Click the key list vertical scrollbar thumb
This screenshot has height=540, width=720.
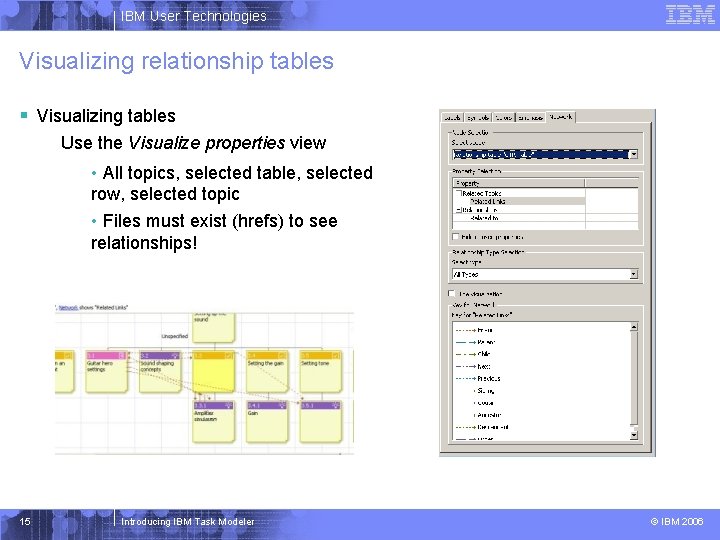tap(634, 378)
